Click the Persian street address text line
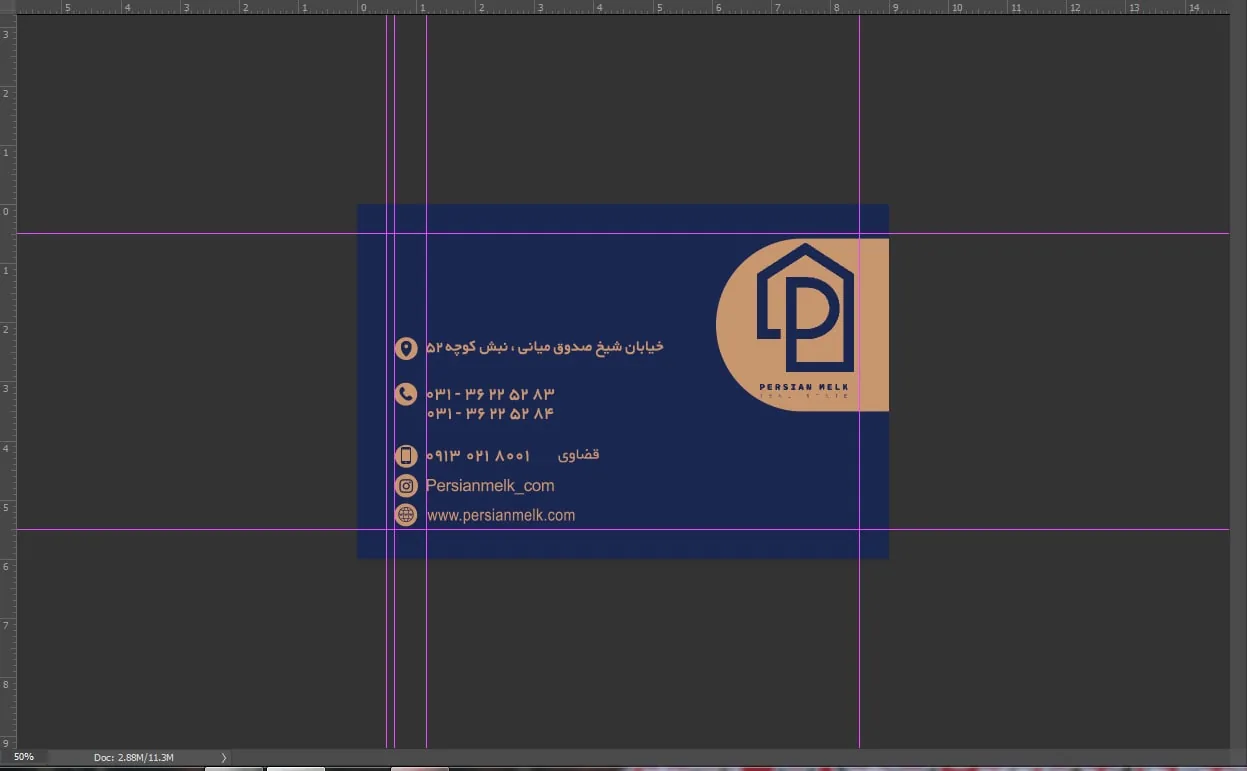This screenshot has width=1247, height=771. click(545, 347)
